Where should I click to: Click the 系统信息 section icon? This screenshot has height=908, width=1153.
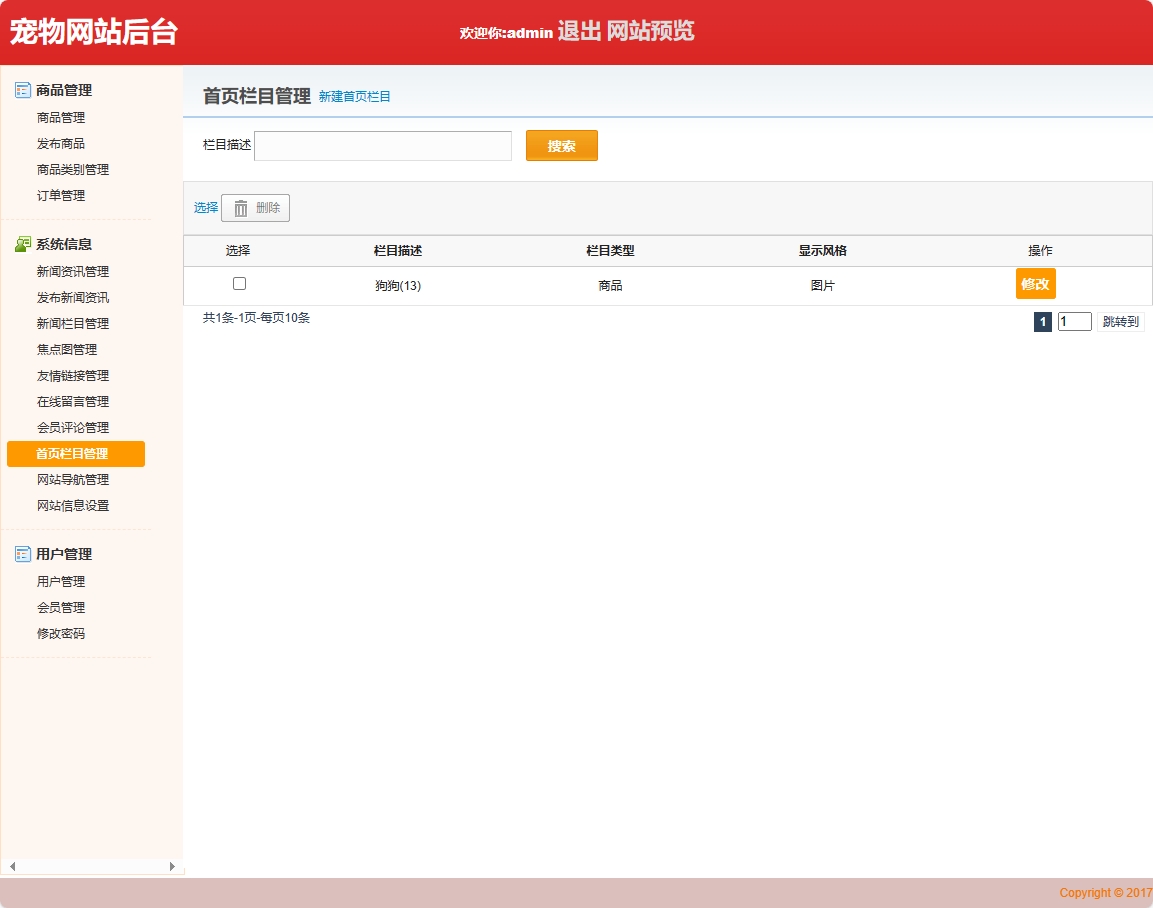point(21,243)
